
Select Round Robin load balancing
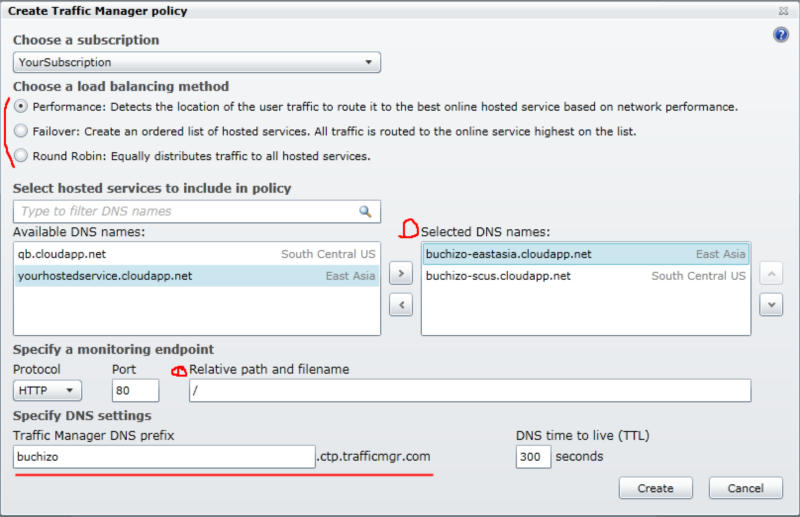pos(21,156)
